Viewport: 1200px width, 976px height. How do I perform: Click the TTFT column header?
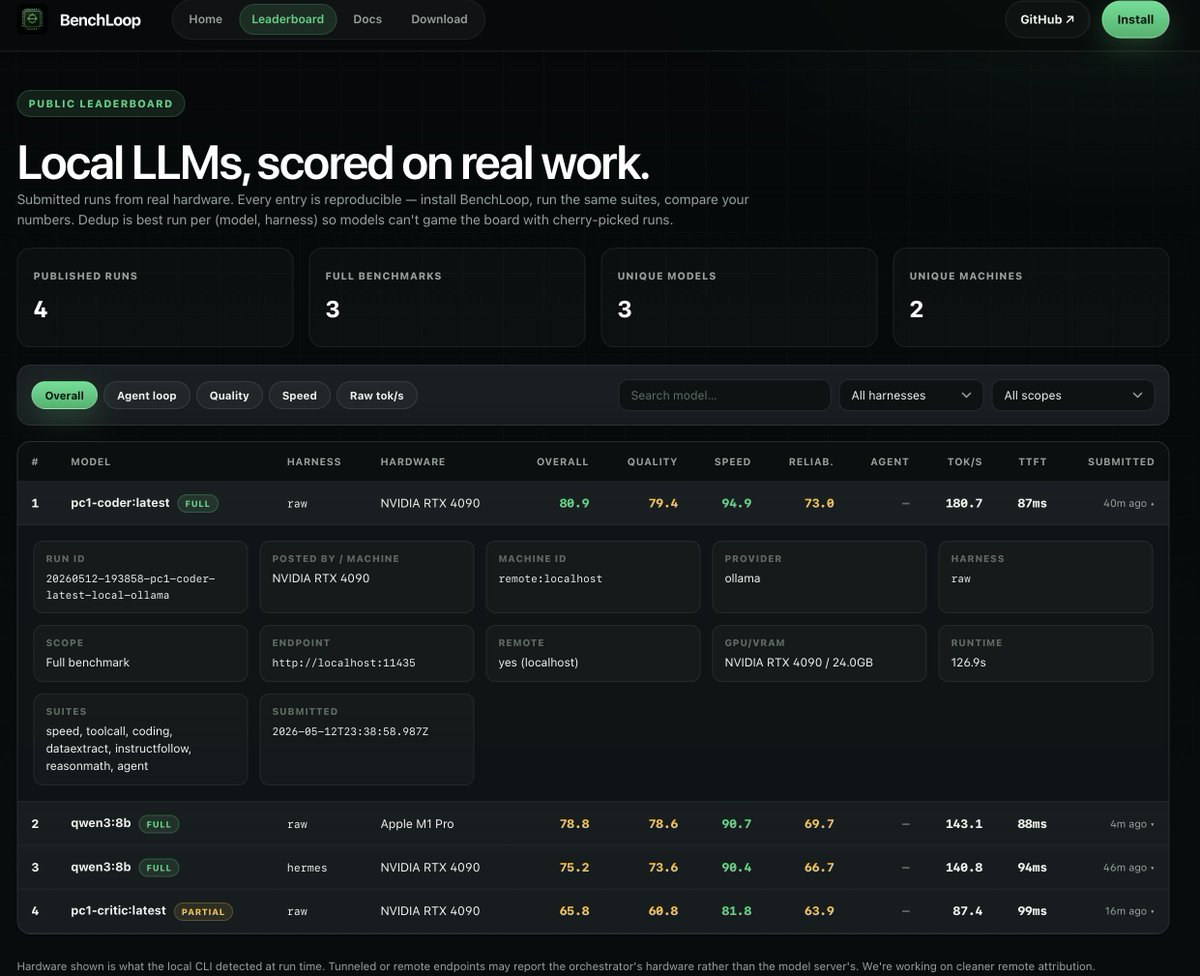tap(1032, 462)
